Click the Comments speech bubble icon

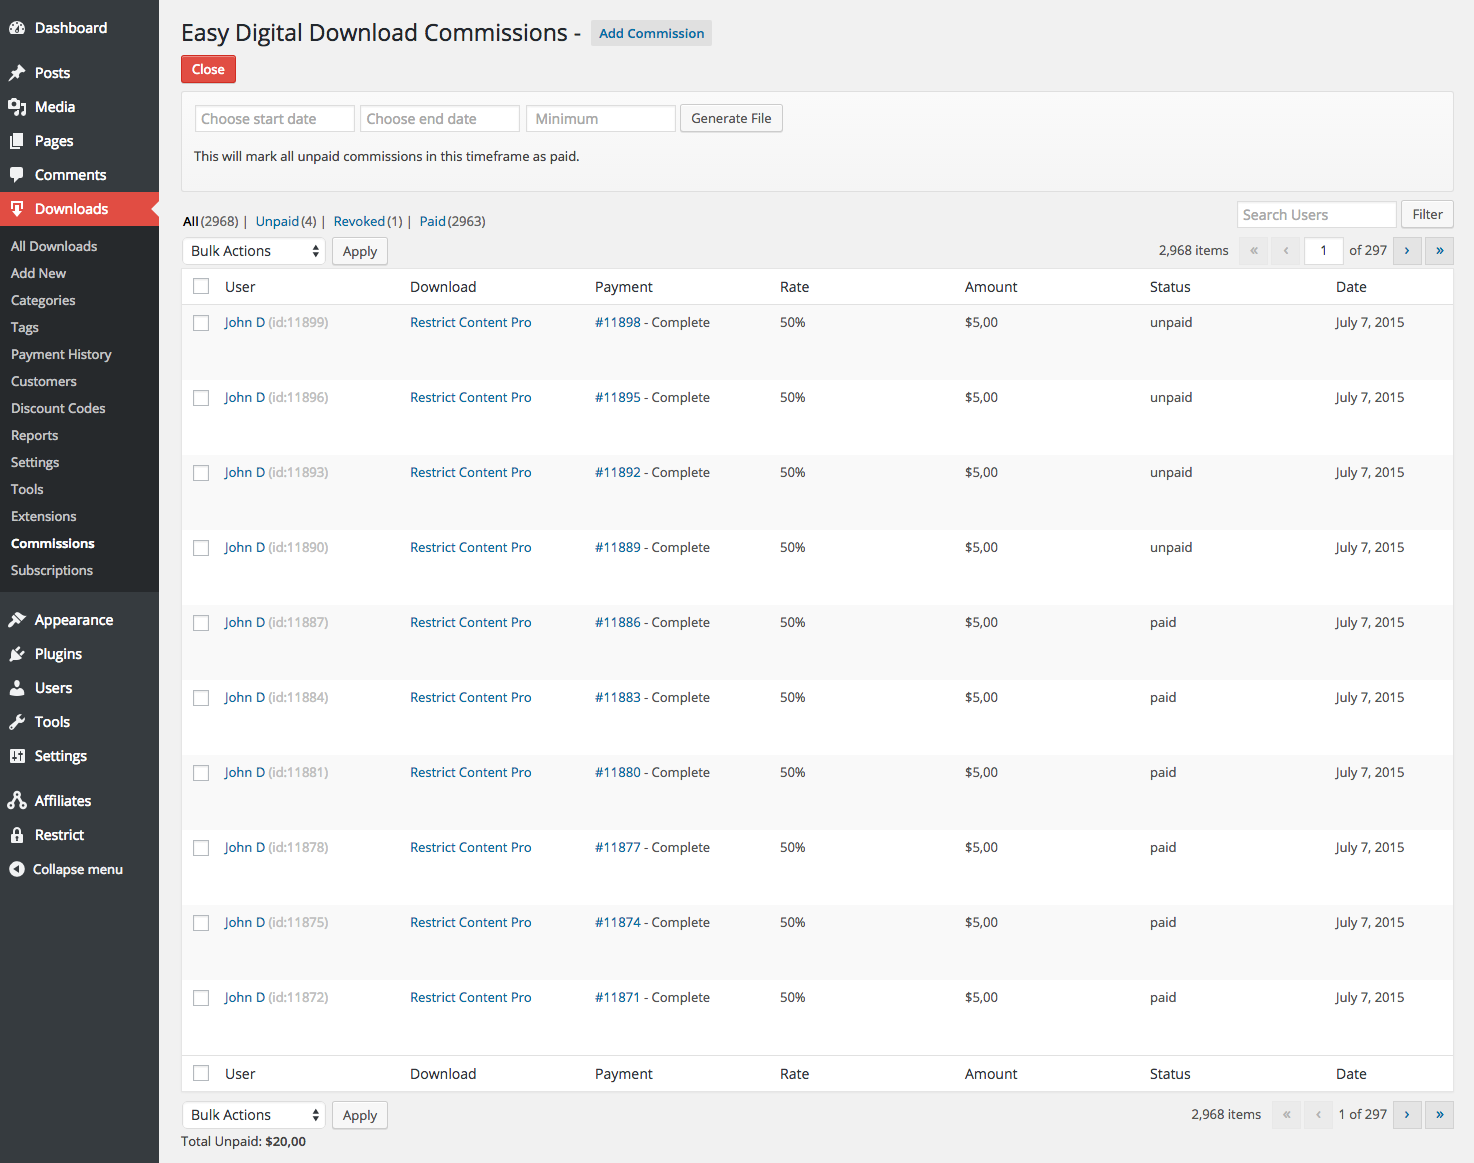point(17,175)
